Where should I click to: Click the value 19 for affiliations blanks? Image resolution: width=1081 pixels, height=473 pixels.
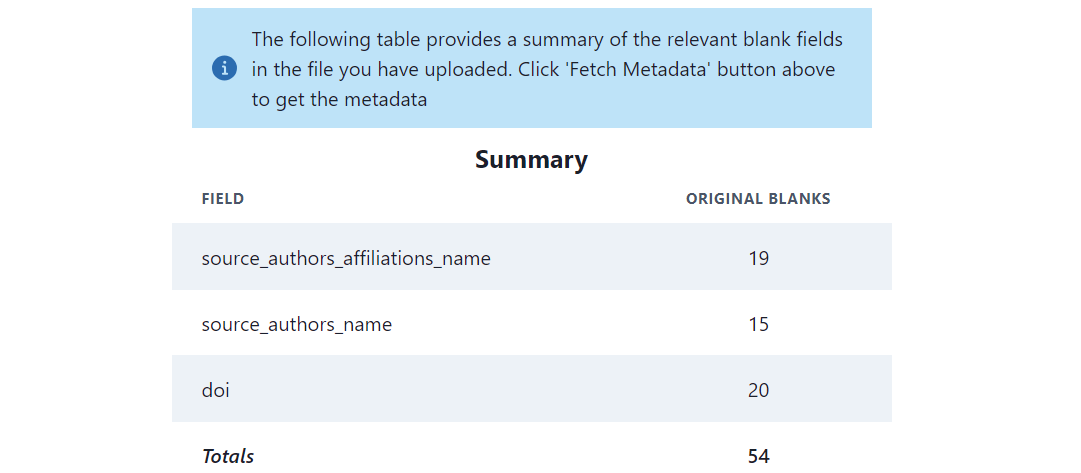pyautogui.click(x=758, y=258)
